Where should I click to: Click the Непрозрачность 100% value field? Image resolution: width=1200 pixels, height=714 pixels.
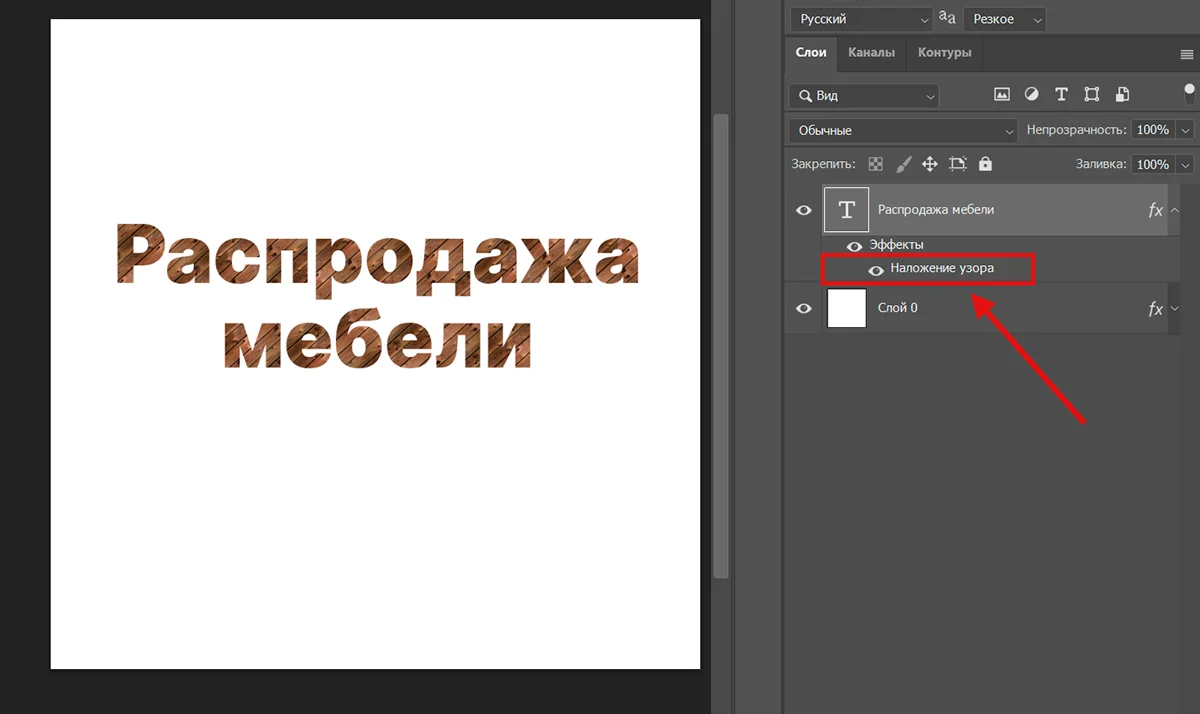(1153, 130)
